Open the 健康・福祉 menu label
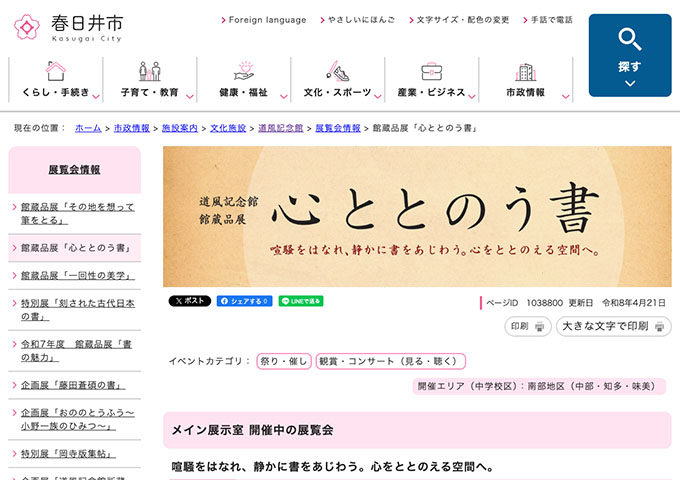680x480 pixels. click(243, 92)
